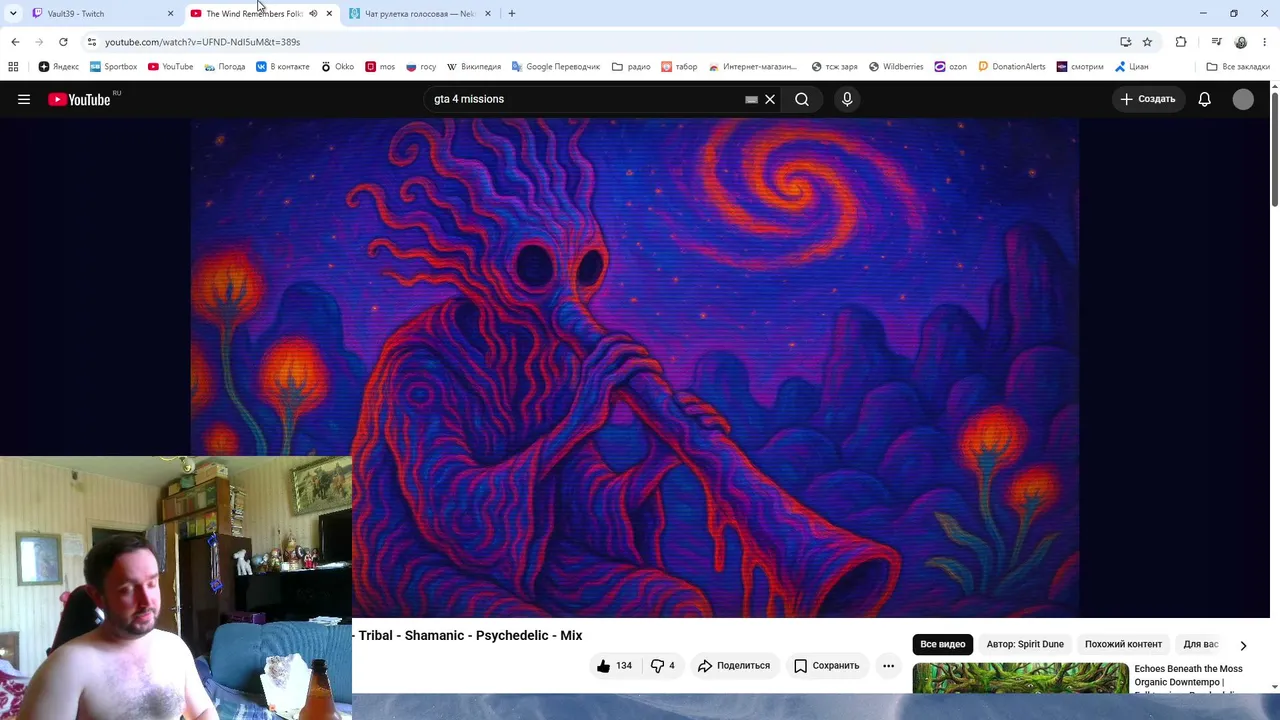This screenshot has width=1280, height=720.
Task: Open the YouTube guide hamburger menu
Action: pyautogui.click(x=24, y=99)
